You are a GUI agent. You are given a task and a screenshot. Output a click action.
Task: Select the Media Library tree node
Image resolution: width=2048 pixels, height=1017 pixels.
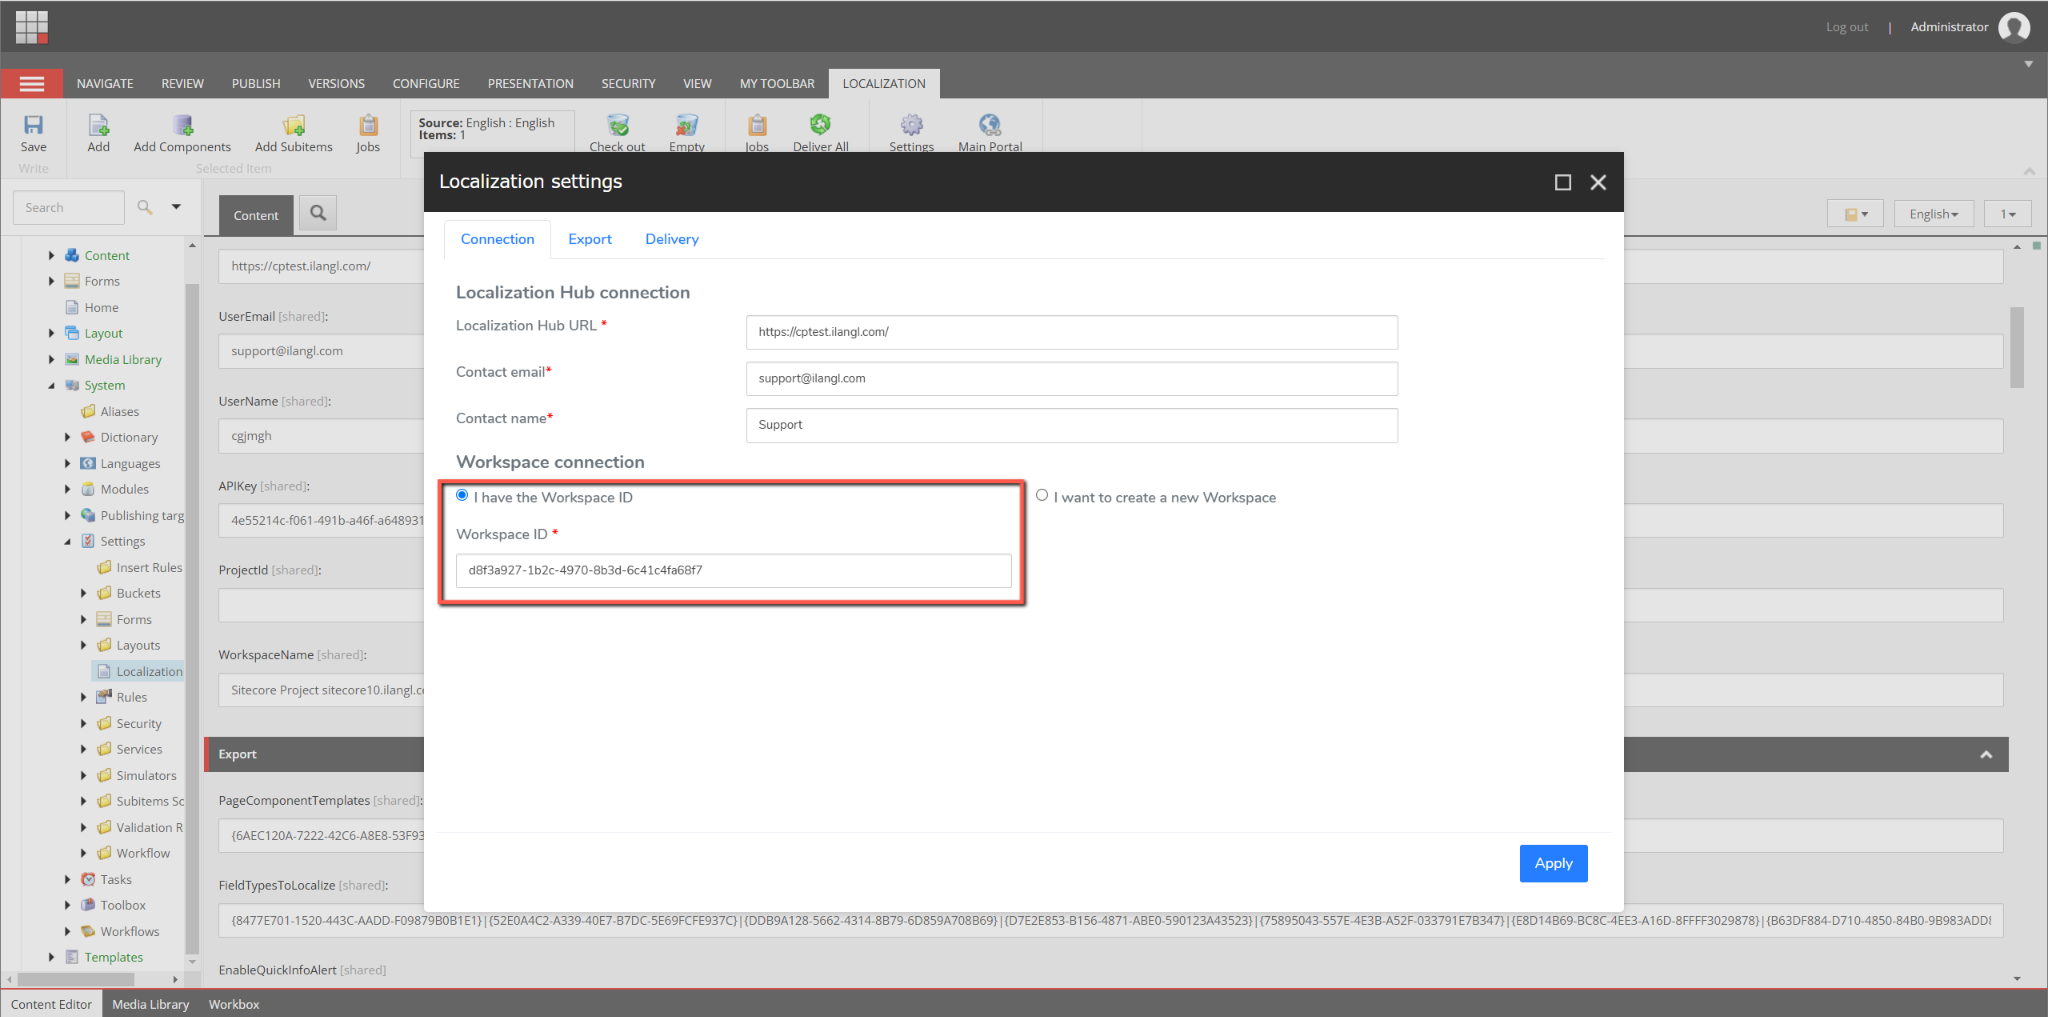pos(123,359)
